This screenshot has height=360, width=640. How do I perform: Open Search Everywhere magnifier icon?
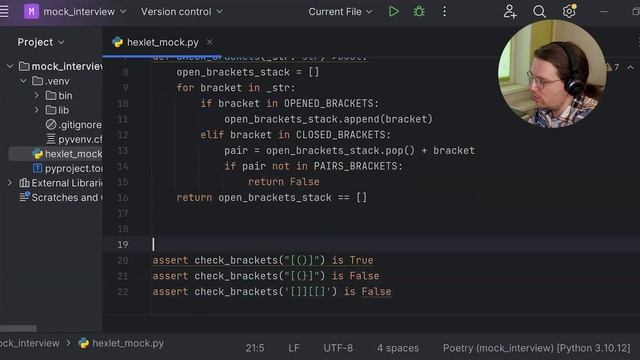click(539, 11)
